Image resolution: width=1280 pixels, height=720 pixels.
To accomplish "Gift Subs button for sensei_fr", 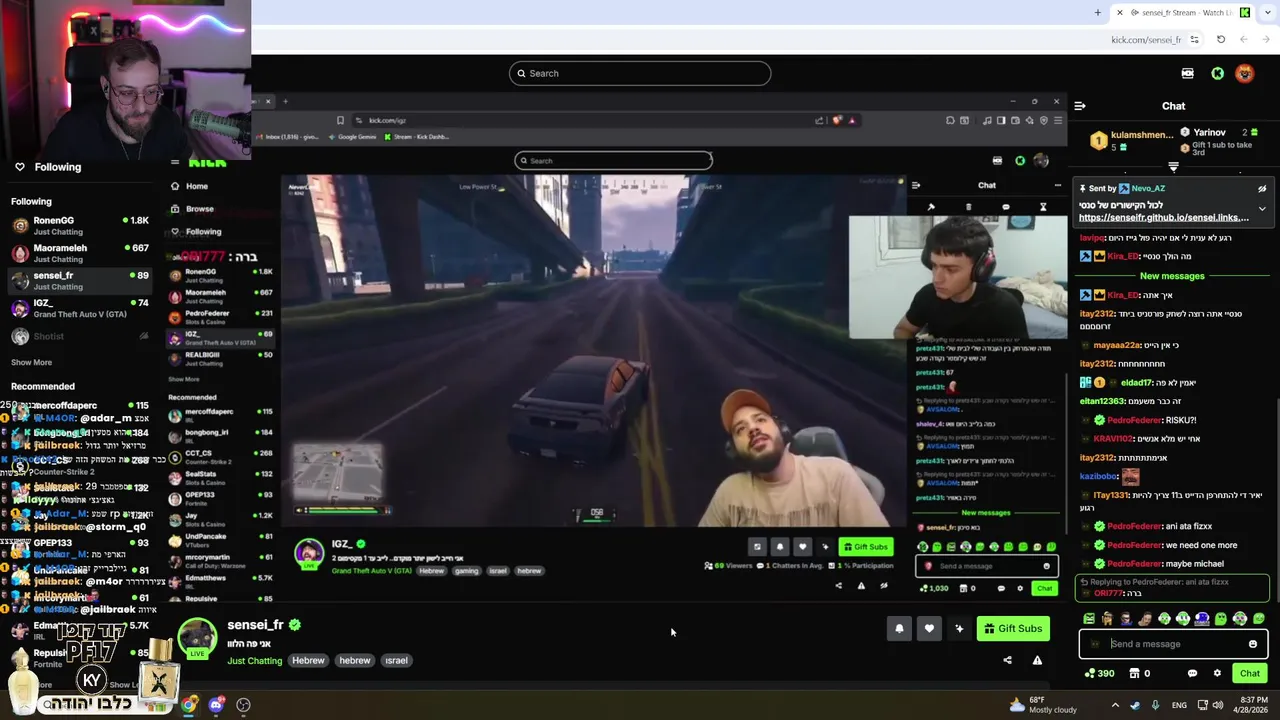I will (x=1012, y=628).
